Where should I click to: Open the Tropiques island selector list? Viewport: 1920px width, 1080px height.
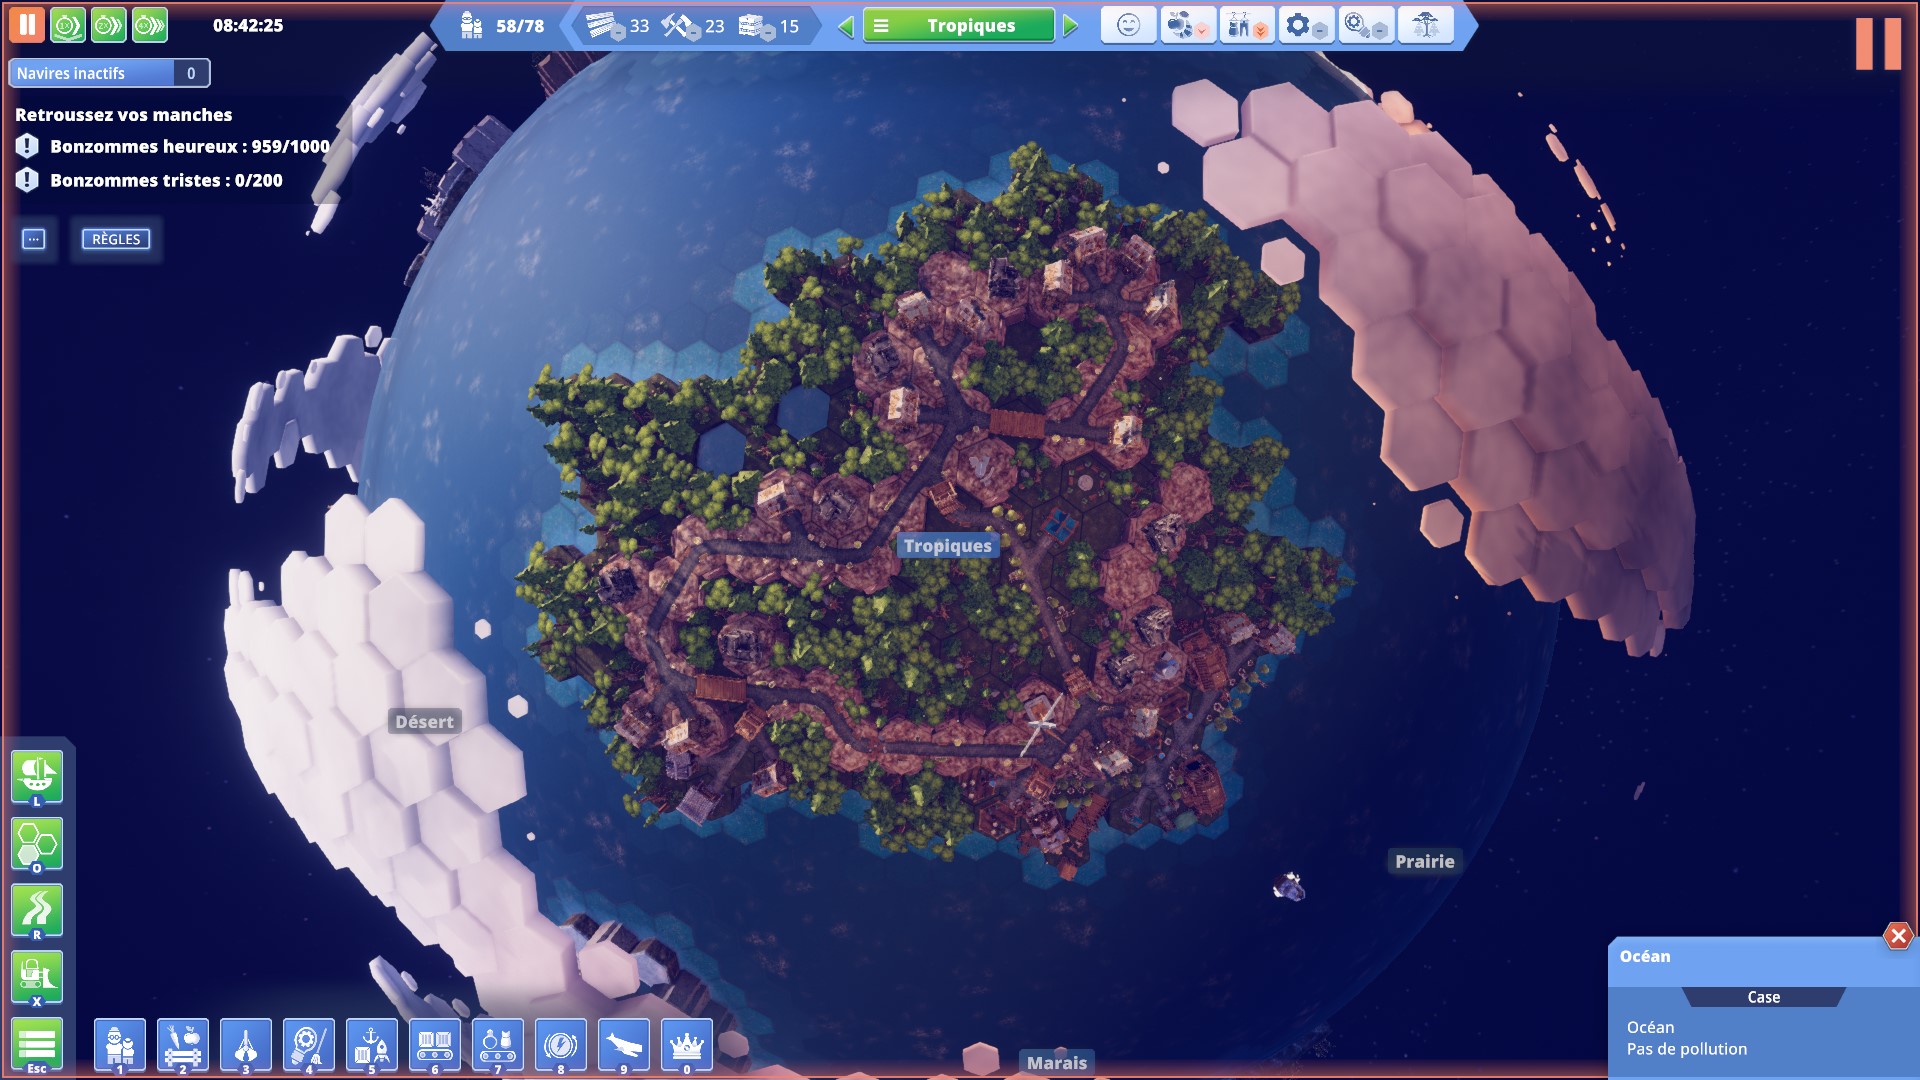[959, 26]
